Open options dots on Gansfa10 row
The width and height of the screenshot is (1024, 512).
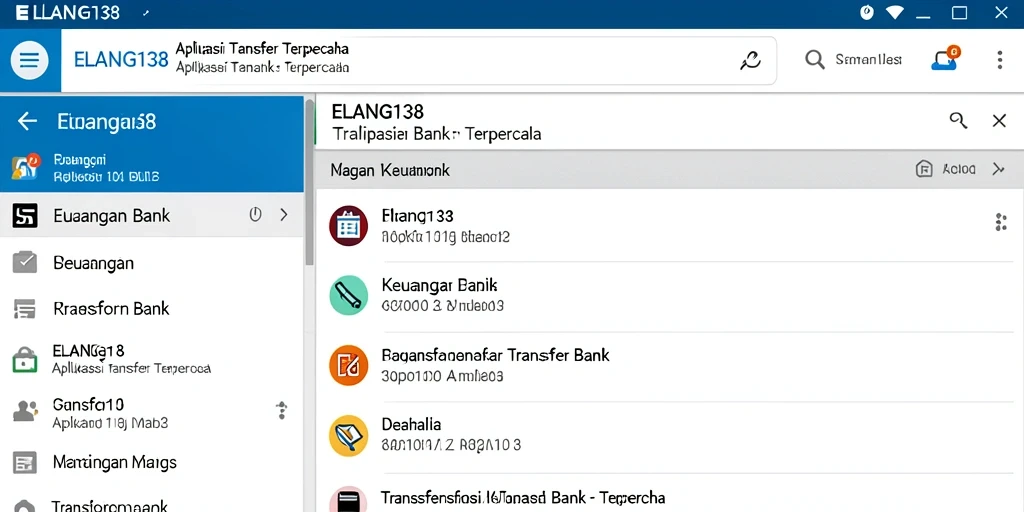281,410
